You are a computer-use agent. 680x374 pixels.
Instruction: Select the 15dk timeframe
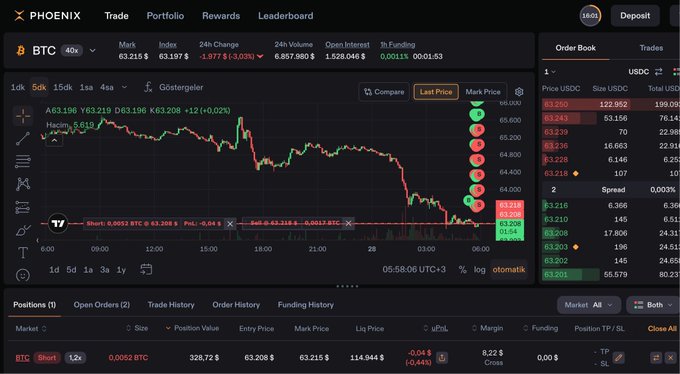pyautogui.click(x=63, y=87)
